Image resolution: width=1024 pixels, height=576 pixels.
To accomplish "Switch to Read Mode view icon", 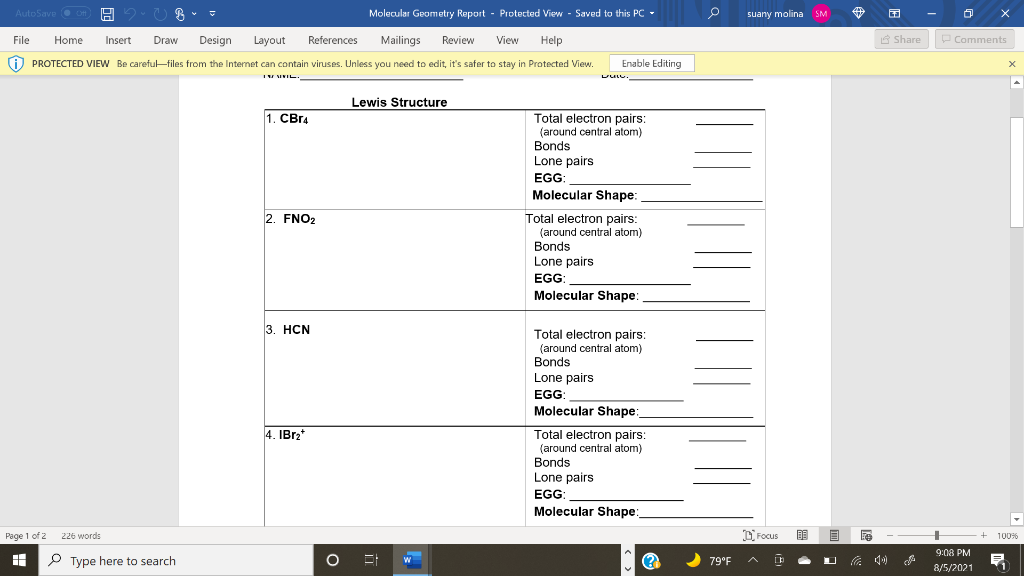I will click(803, 536).
